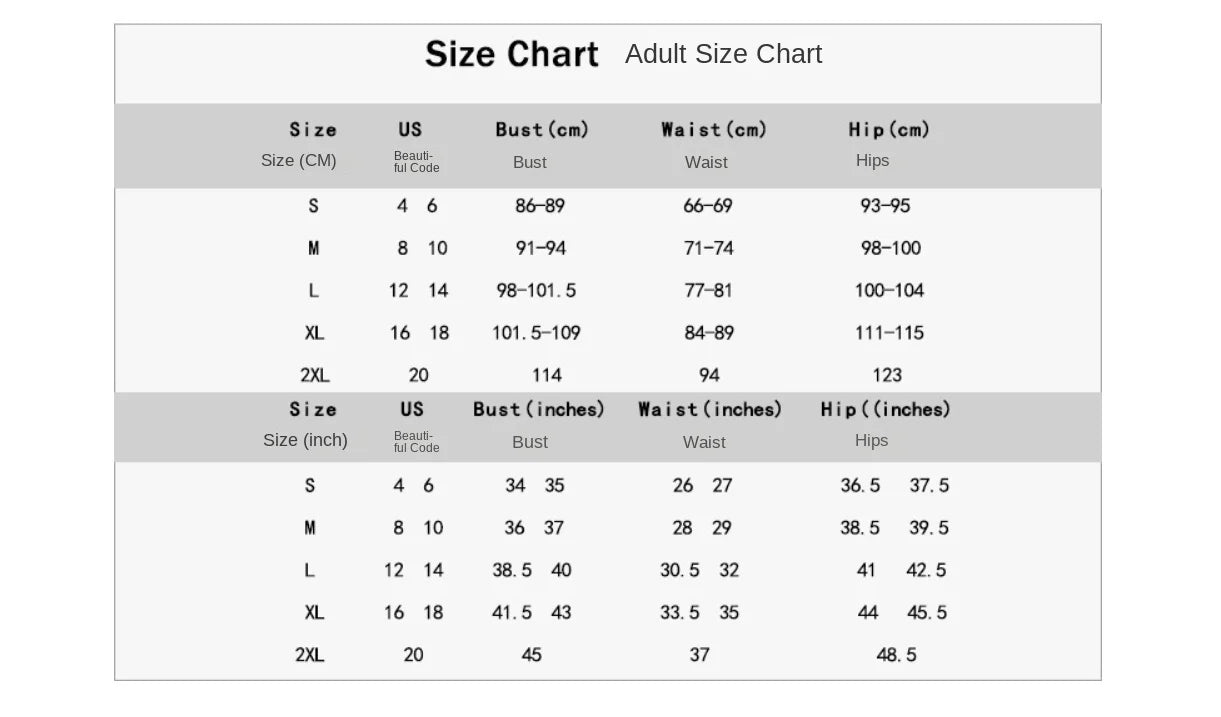
Task: Click the 'Waist(inches)' column header
Action: click(x=710, y=410)
